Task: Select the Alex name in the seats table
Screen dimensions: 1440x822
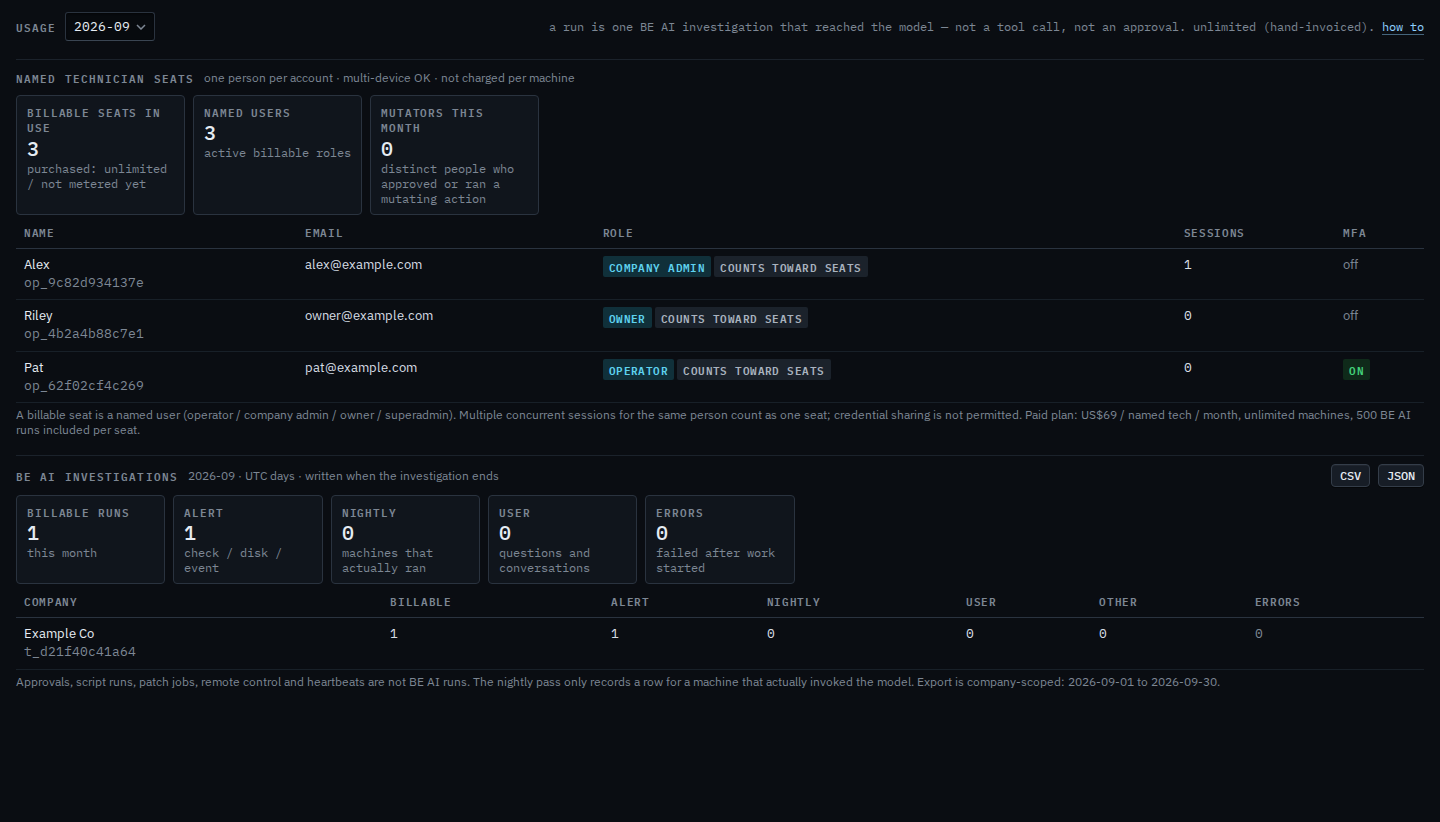Action: click(37, 265)
